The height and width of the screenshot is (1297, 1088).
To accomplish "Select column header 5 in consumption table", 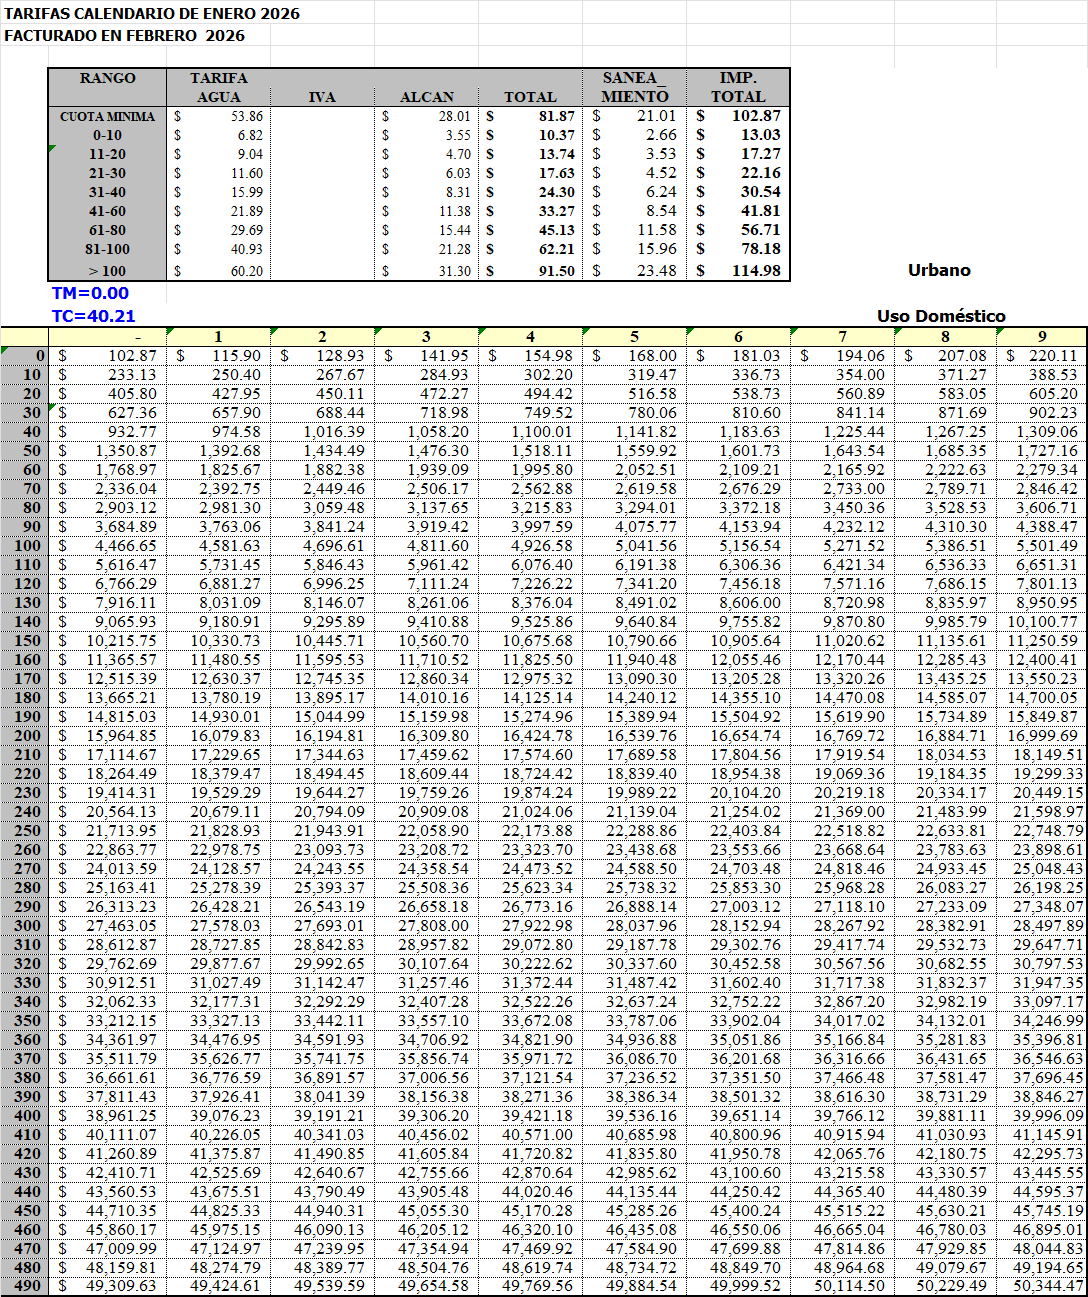I will pyautogui.click(x=634, y=337).
